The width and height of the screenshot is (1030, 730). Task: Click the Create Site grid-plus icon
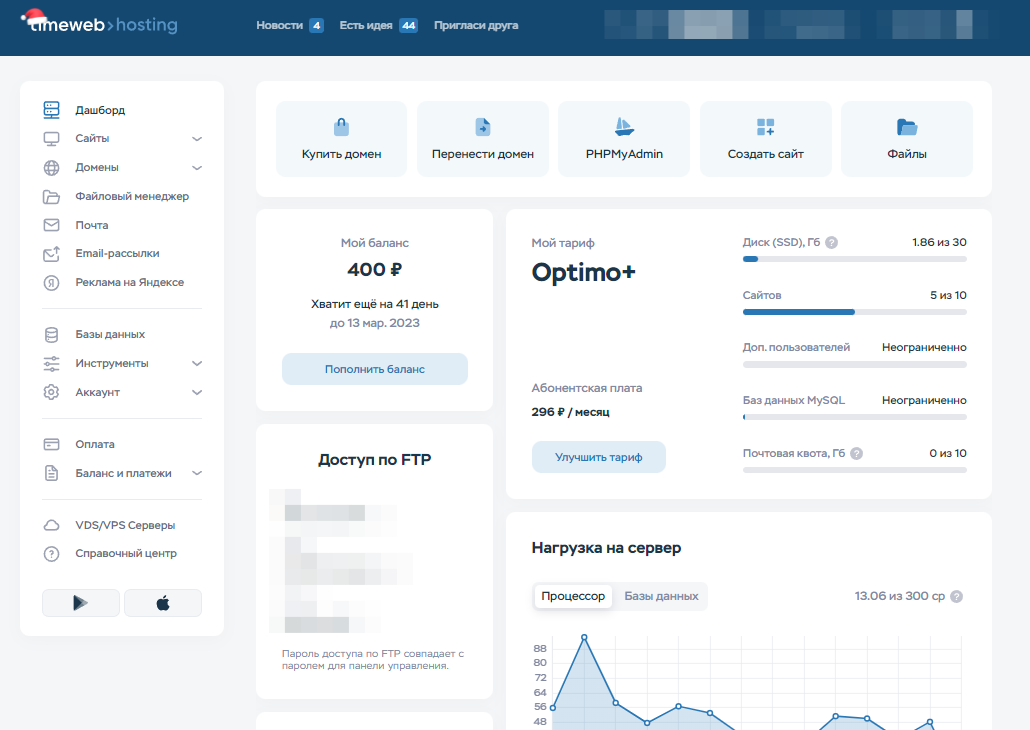[765, 127]
